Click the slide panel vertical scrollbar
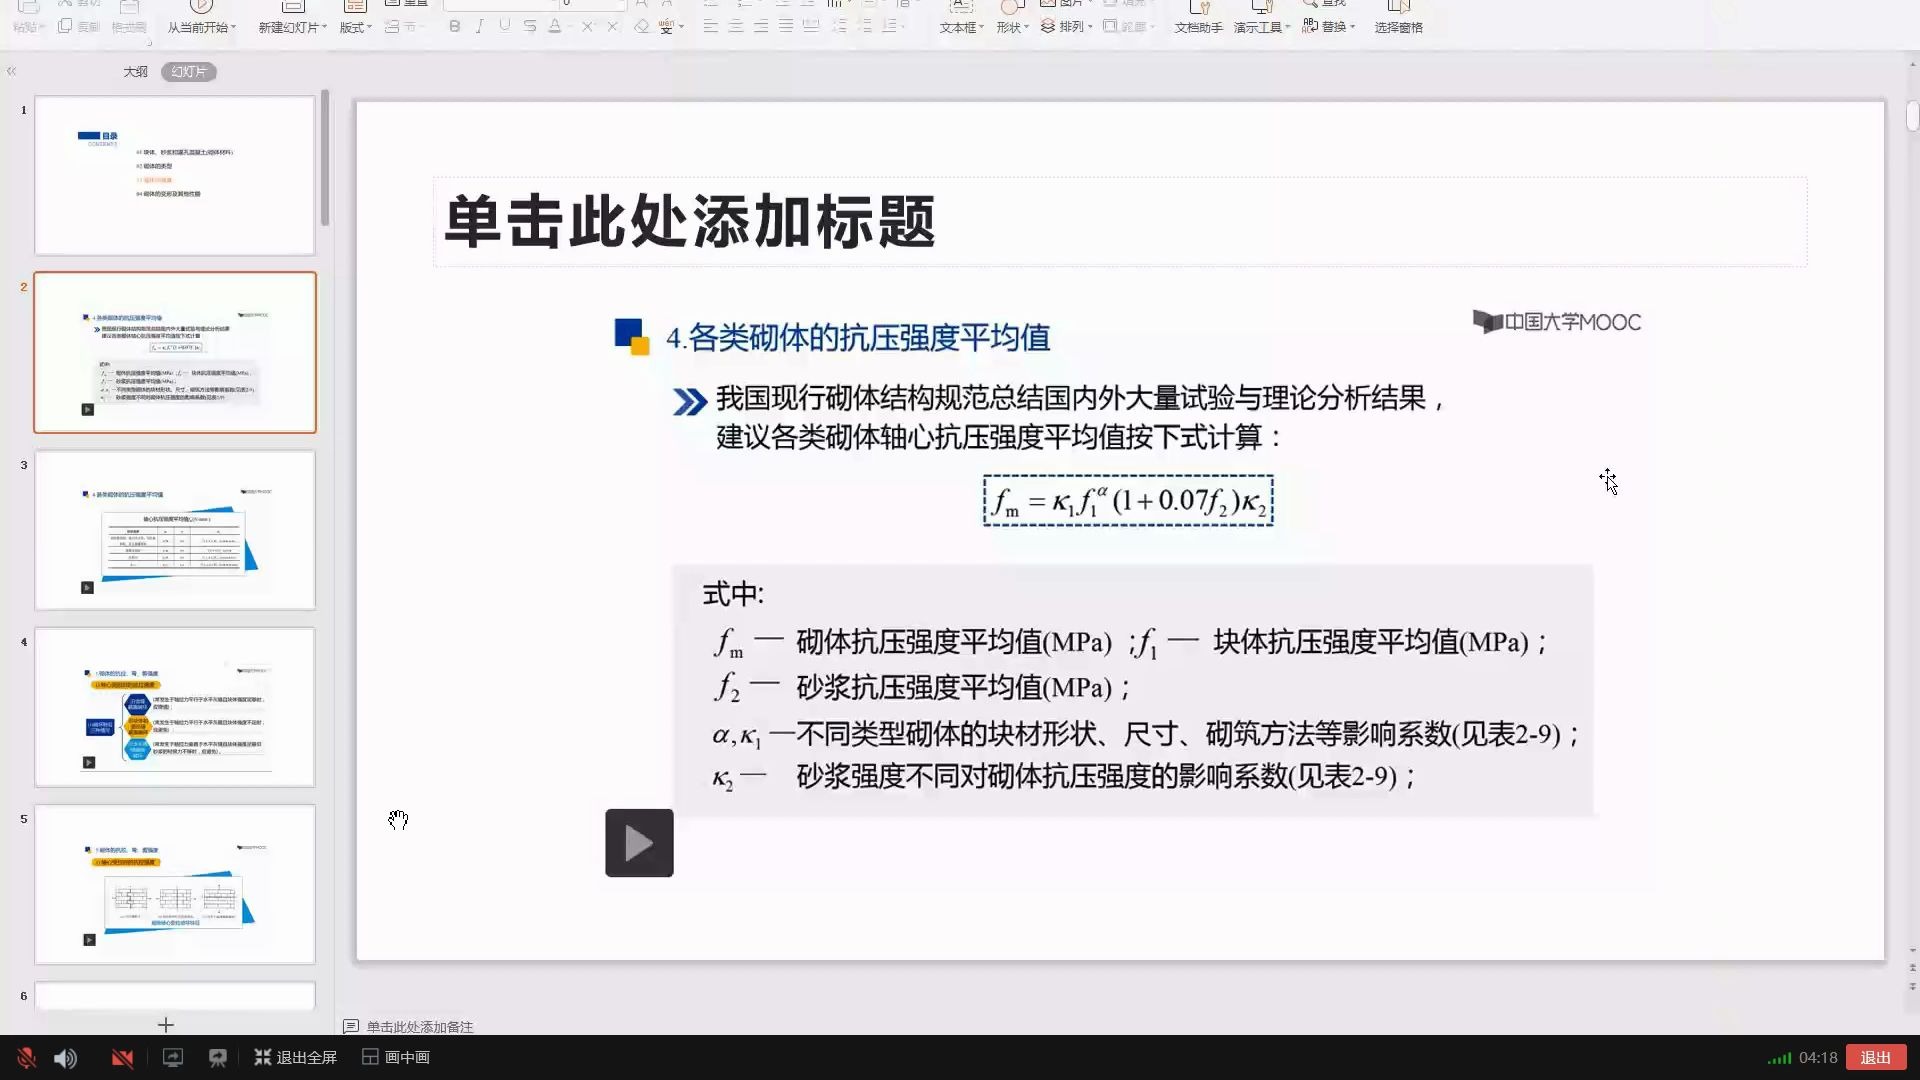The image size is (1920, 1080). [x=325, y=158]
